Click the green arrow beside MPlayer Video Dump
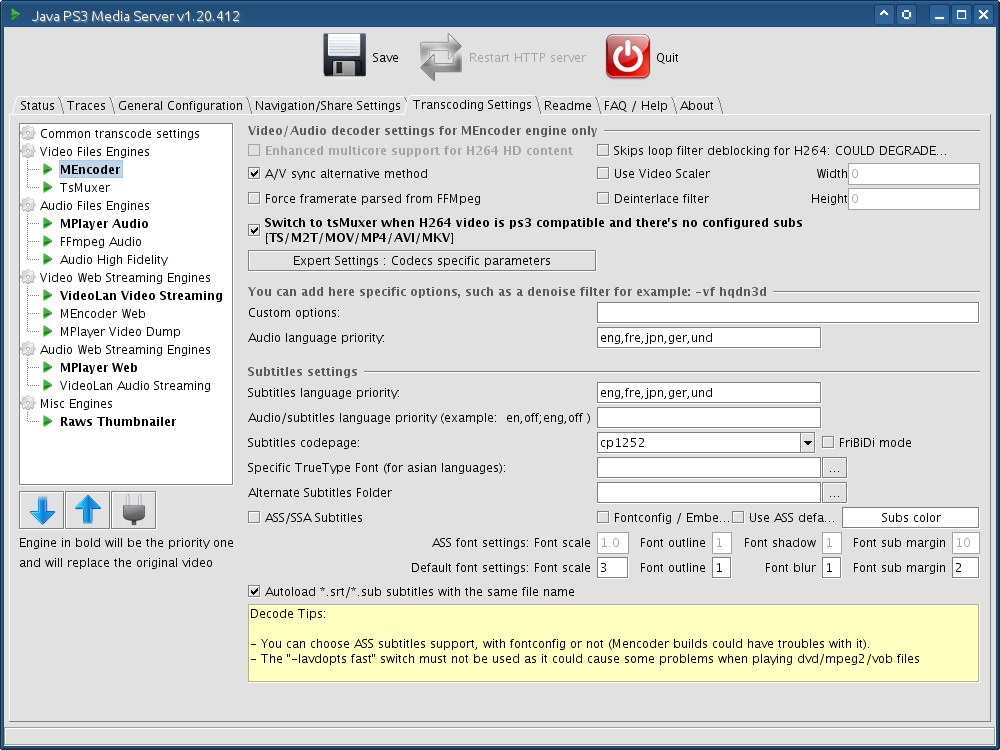 click(48, 332)
